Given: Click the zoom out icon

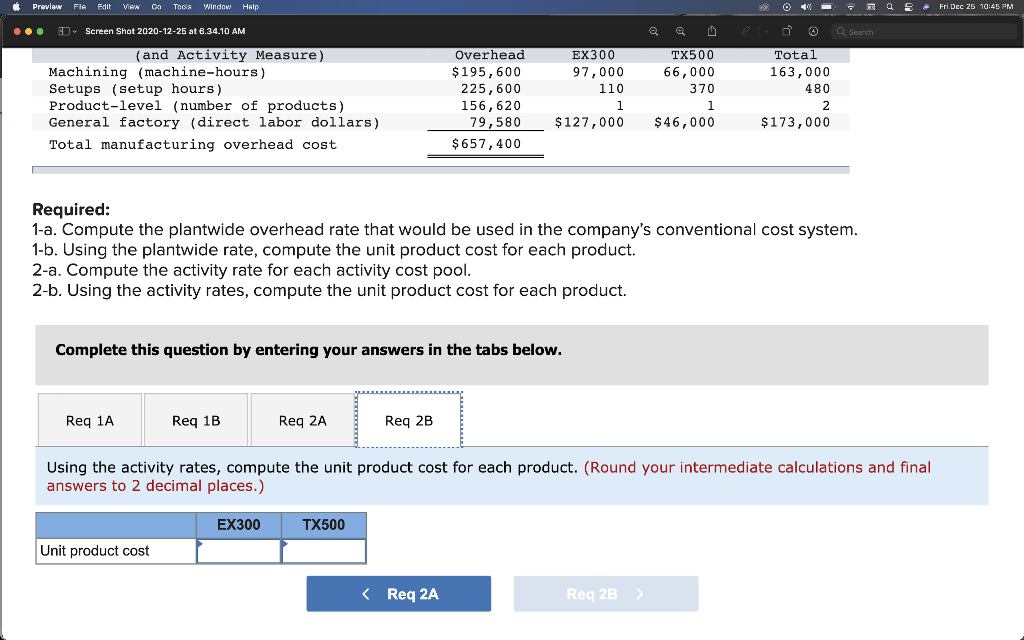Looking at the screenshot, I should tap(655, 31).
